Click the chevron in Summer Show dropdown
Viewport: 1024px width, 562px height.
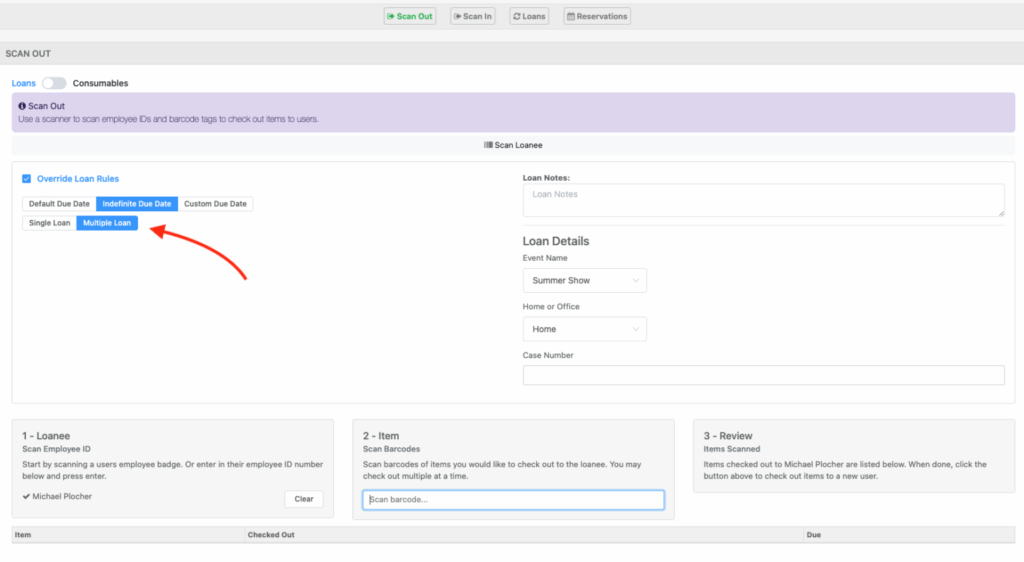click(635, 281)
